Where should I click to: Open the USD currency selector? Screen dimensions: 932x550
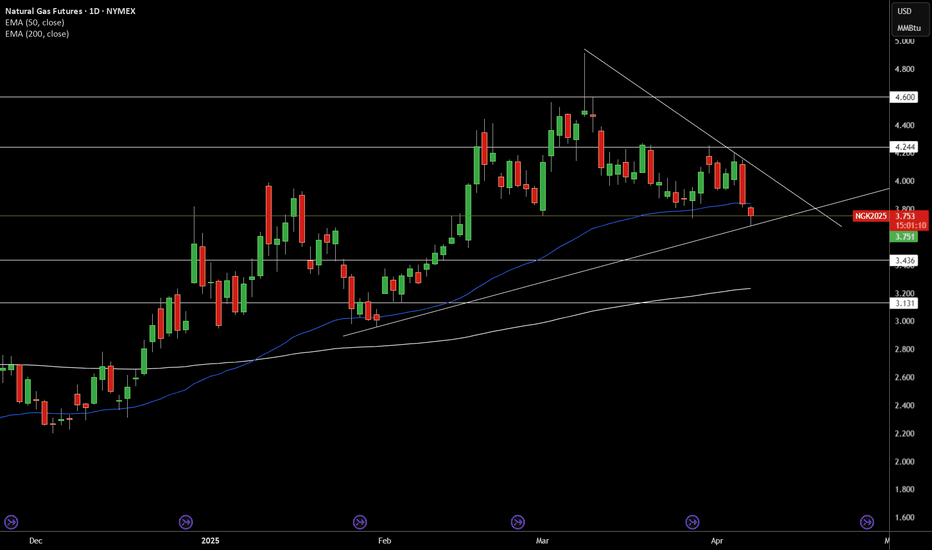tap(904, 11)
